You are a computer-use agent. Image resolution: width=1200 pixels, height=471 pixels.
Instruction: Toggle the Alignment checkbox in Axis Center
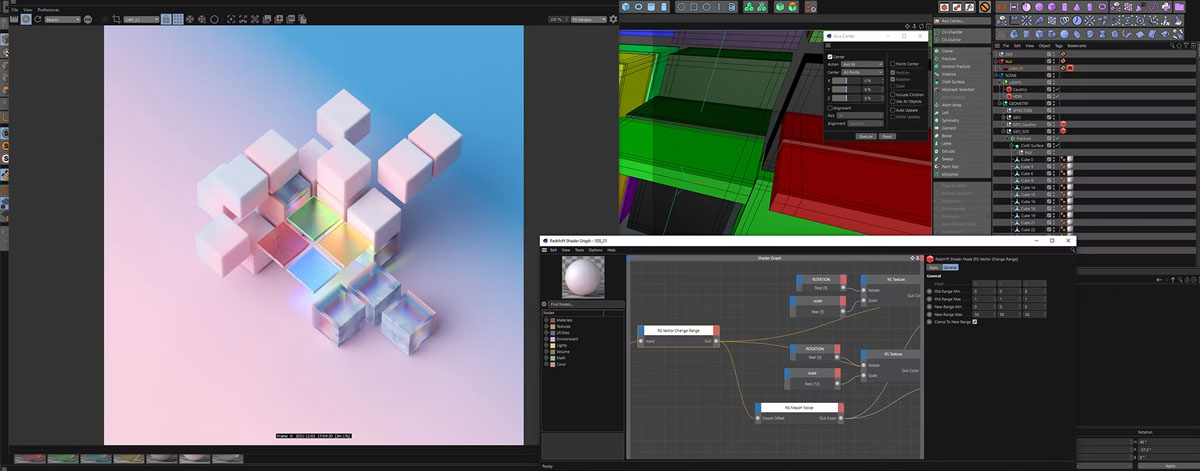tap(830, 108)
